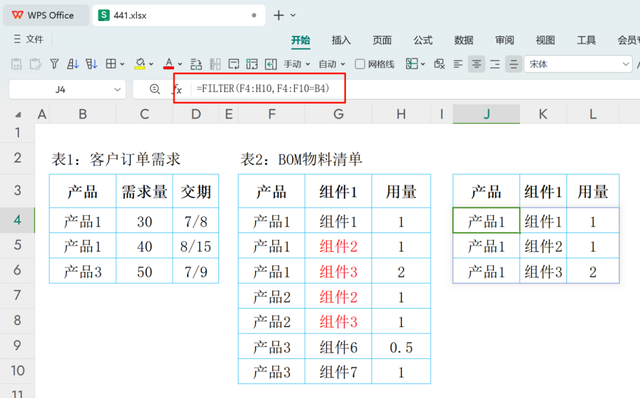Sort descending with the Z-A icon

click(x=91, y=64)
